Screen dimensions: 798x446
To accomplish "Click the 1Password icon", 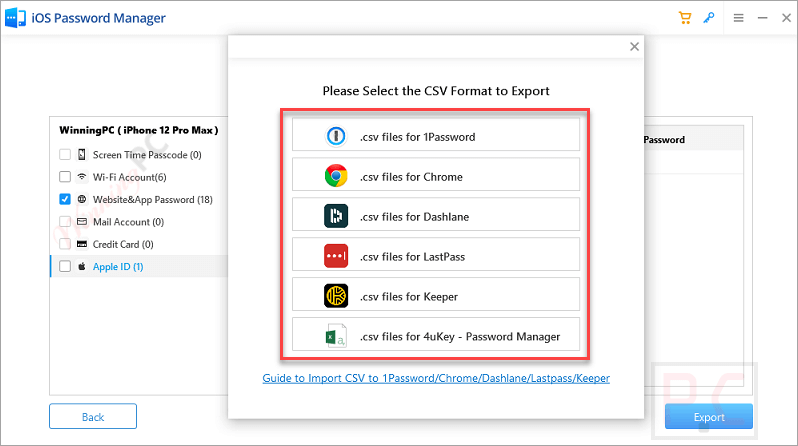I will 336,136.
